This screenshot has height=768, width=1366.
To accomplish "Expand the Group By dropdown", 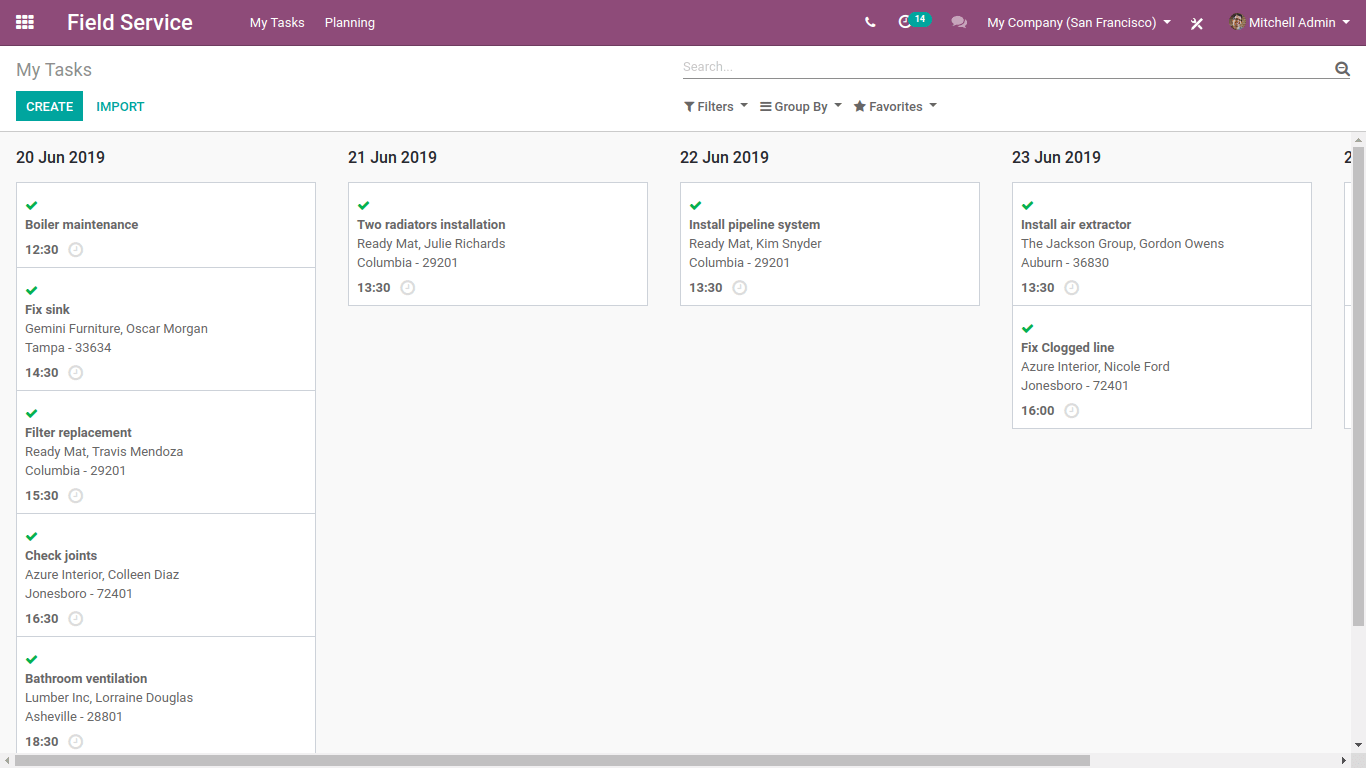I will tap(801, 107).
